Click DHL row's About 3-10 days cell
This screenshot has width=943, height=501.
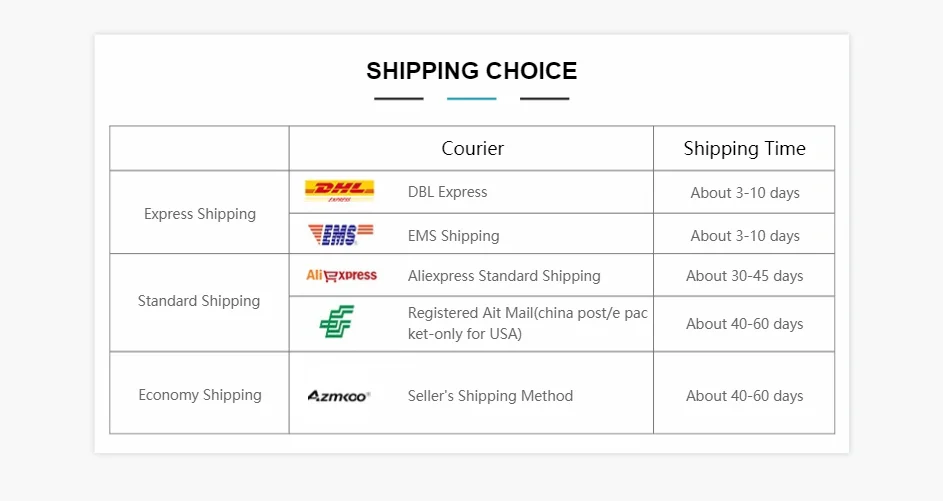point(745,193)
